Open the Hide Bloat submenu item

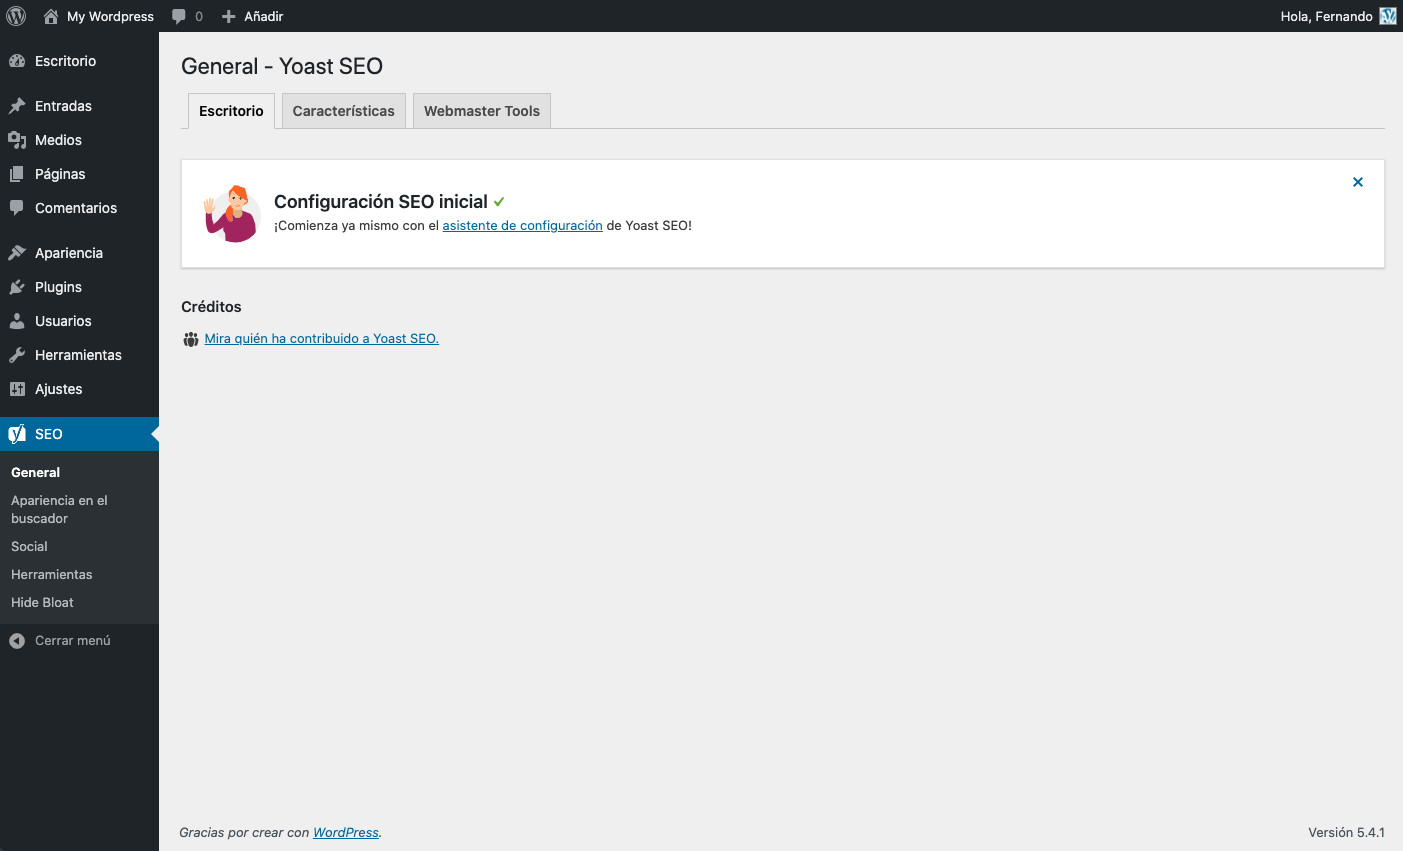click(x=42, y=603)
